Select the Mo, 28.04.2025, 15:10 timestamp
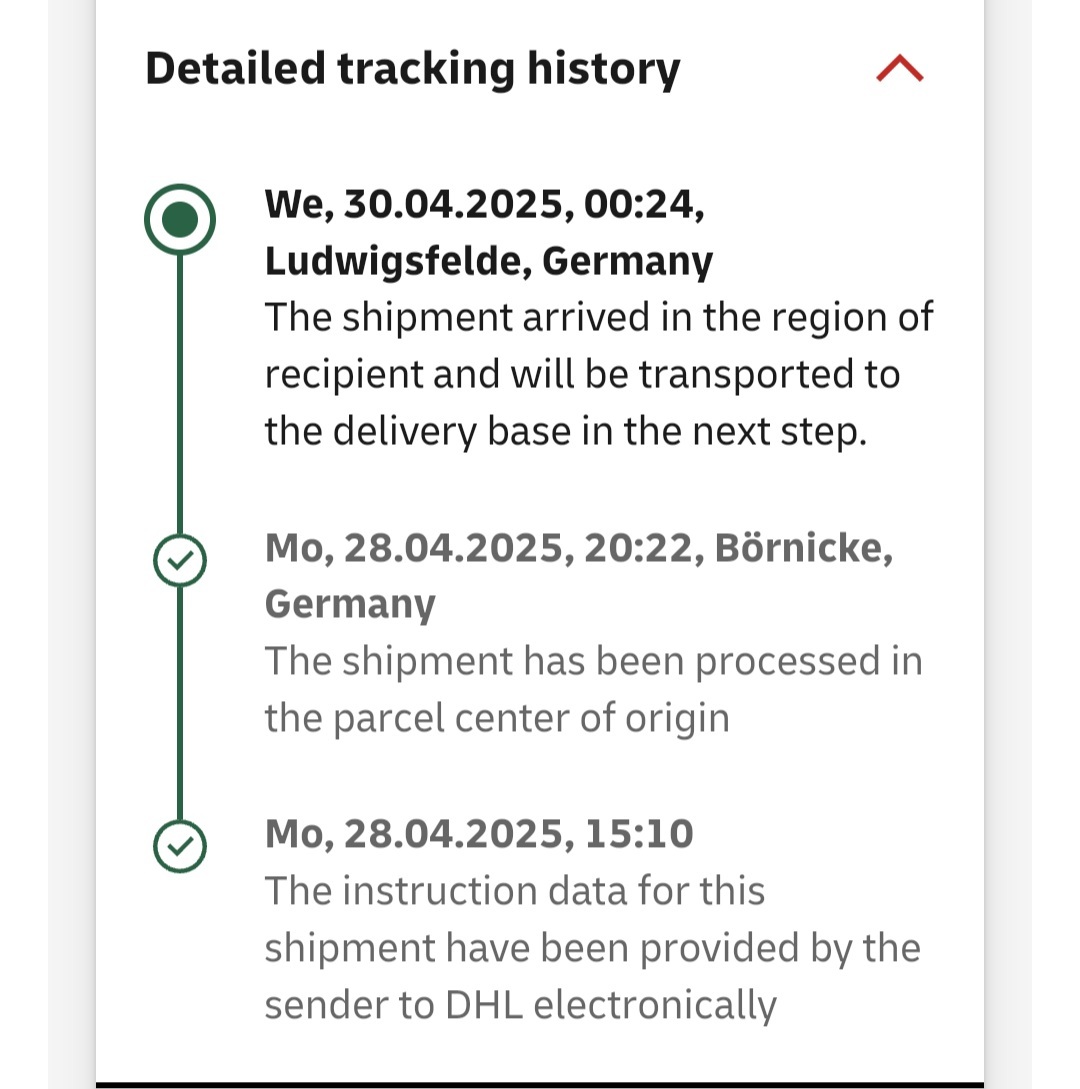 coord(478,834)
